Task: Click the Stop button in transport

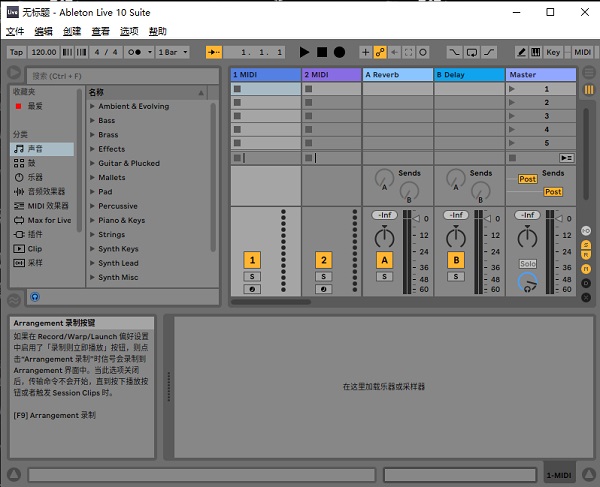Action: 322,52
